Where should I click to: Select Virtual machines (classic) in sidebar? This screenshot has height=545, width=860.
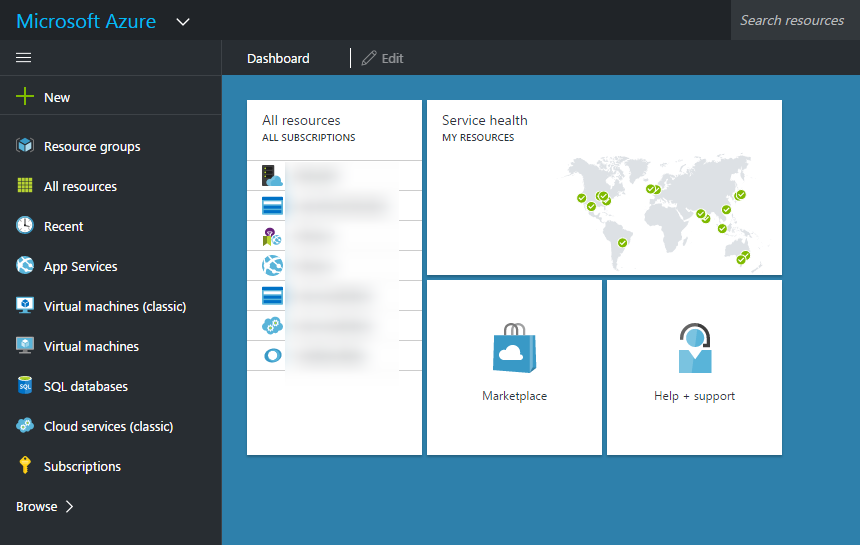click(x=114, y=306)
